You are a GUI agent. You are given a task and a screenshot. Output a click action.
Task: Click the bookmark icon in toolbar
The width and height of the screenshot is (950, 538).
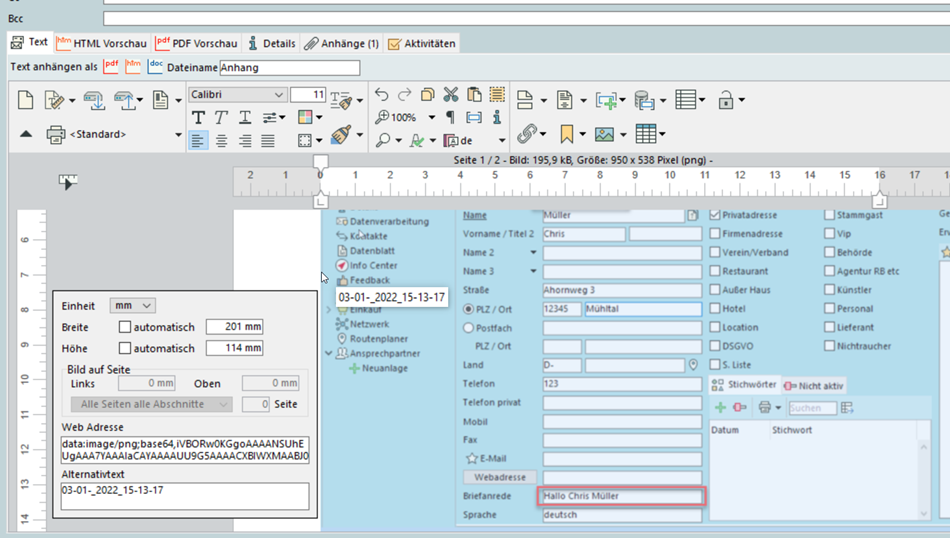click(566, 134)
